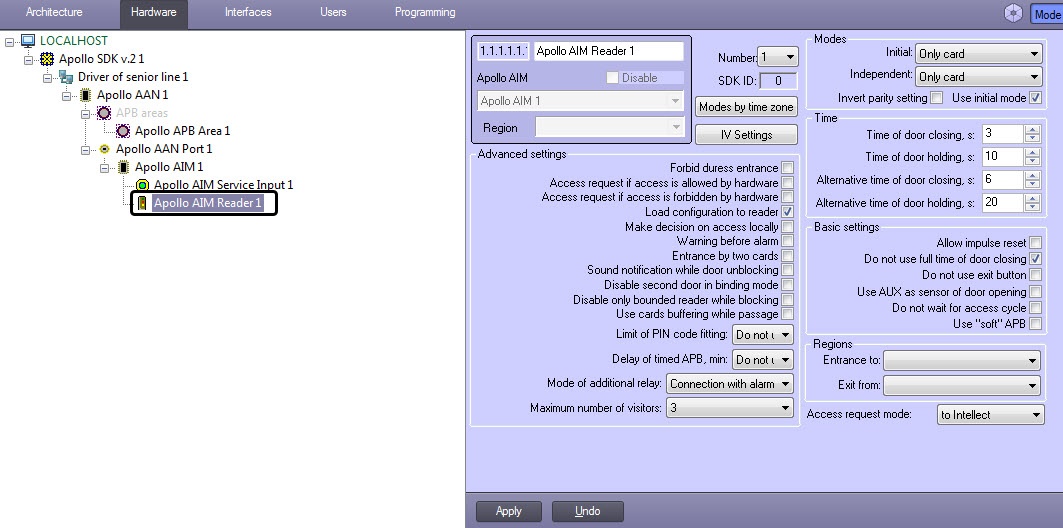Collapse the Apollo AAN 1 node

pos(66,96)
